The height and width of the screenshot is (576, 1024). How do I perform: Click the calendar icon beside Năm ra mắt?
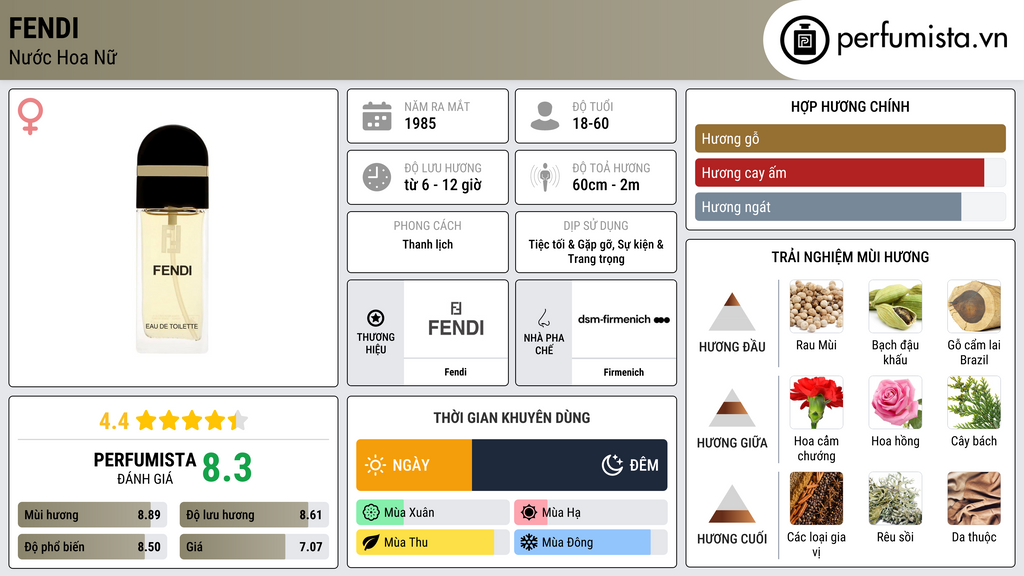377,116
